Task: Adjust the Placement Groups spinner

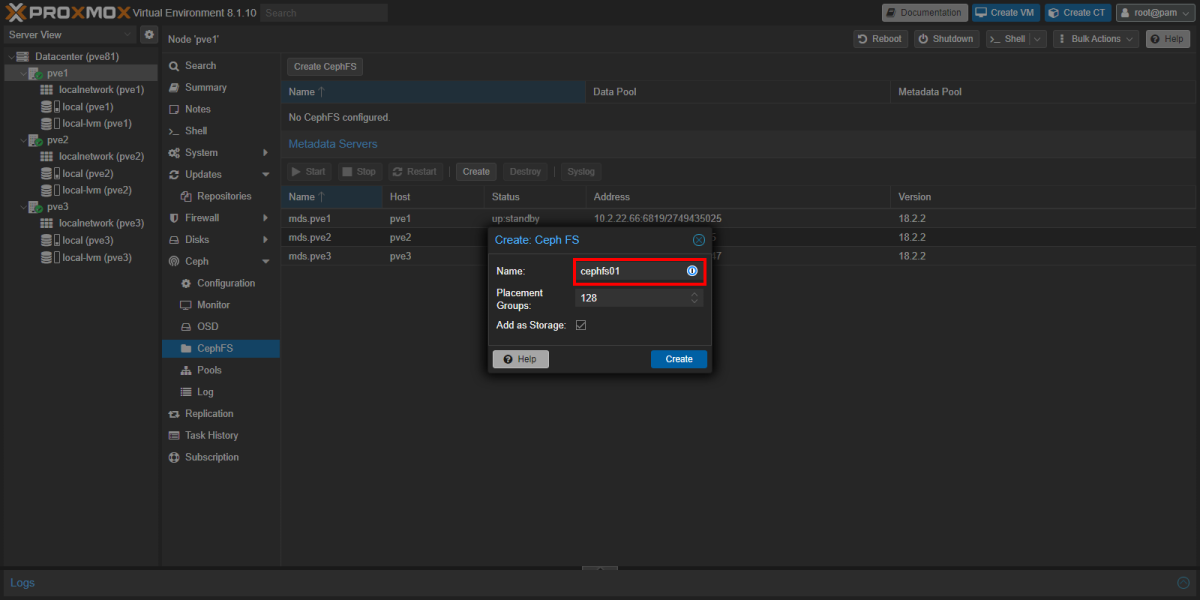Action: pyautogui.click(x=695, y=298)
